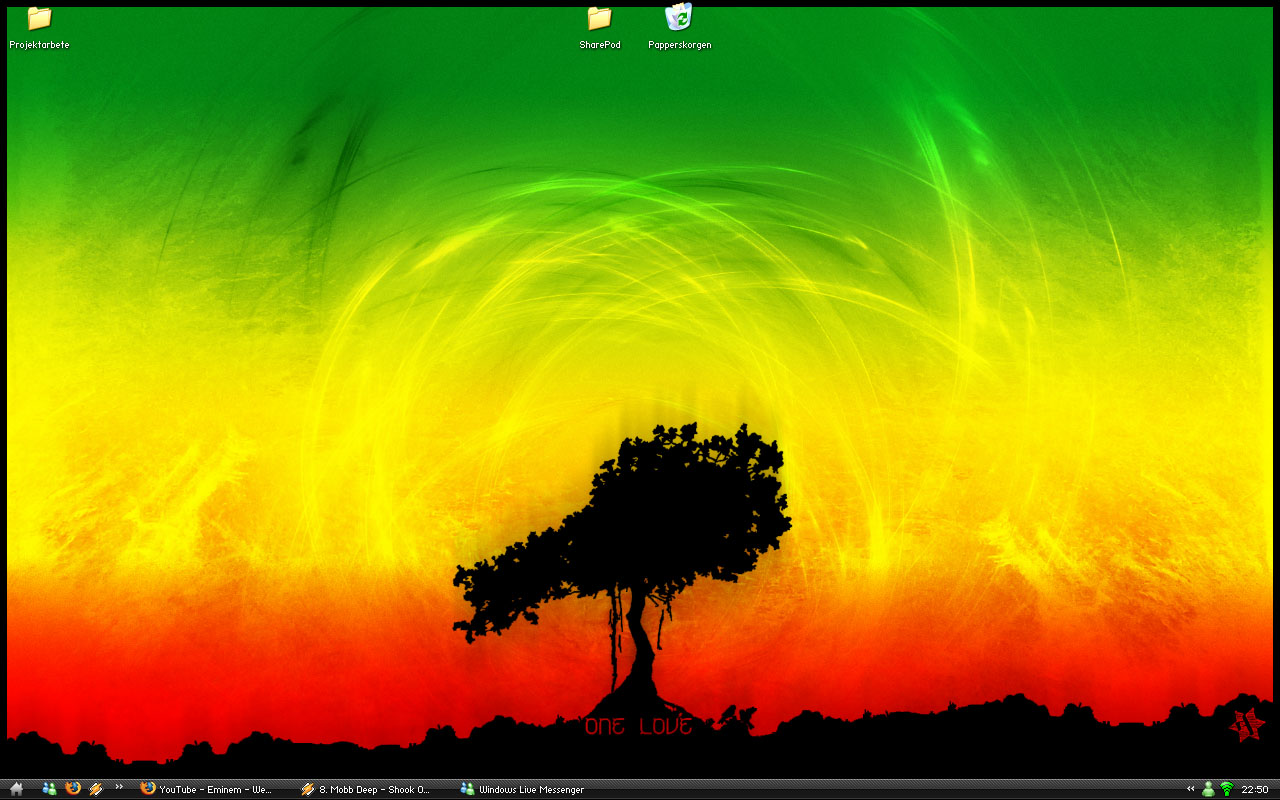Click the red star emblem on the wallpaper

(x=1247, y=725)
